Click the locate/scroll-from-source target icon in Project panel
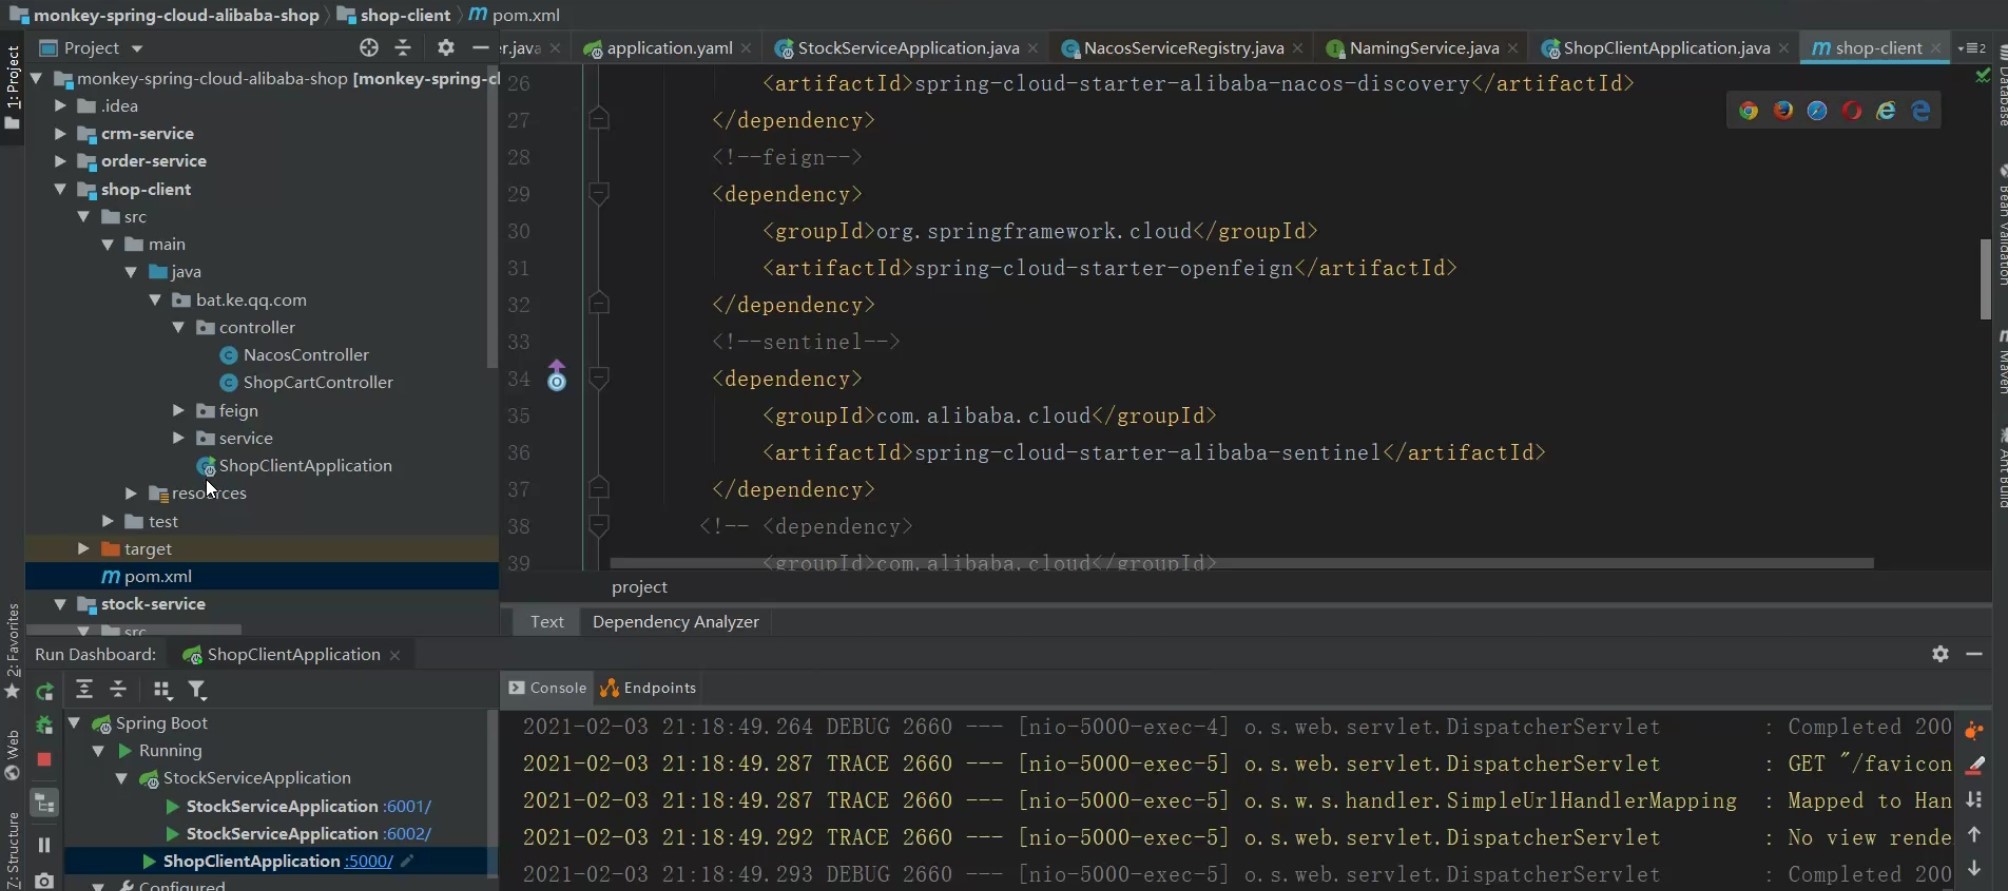The width and height of the screenshot is (2008, 891). 369,48
